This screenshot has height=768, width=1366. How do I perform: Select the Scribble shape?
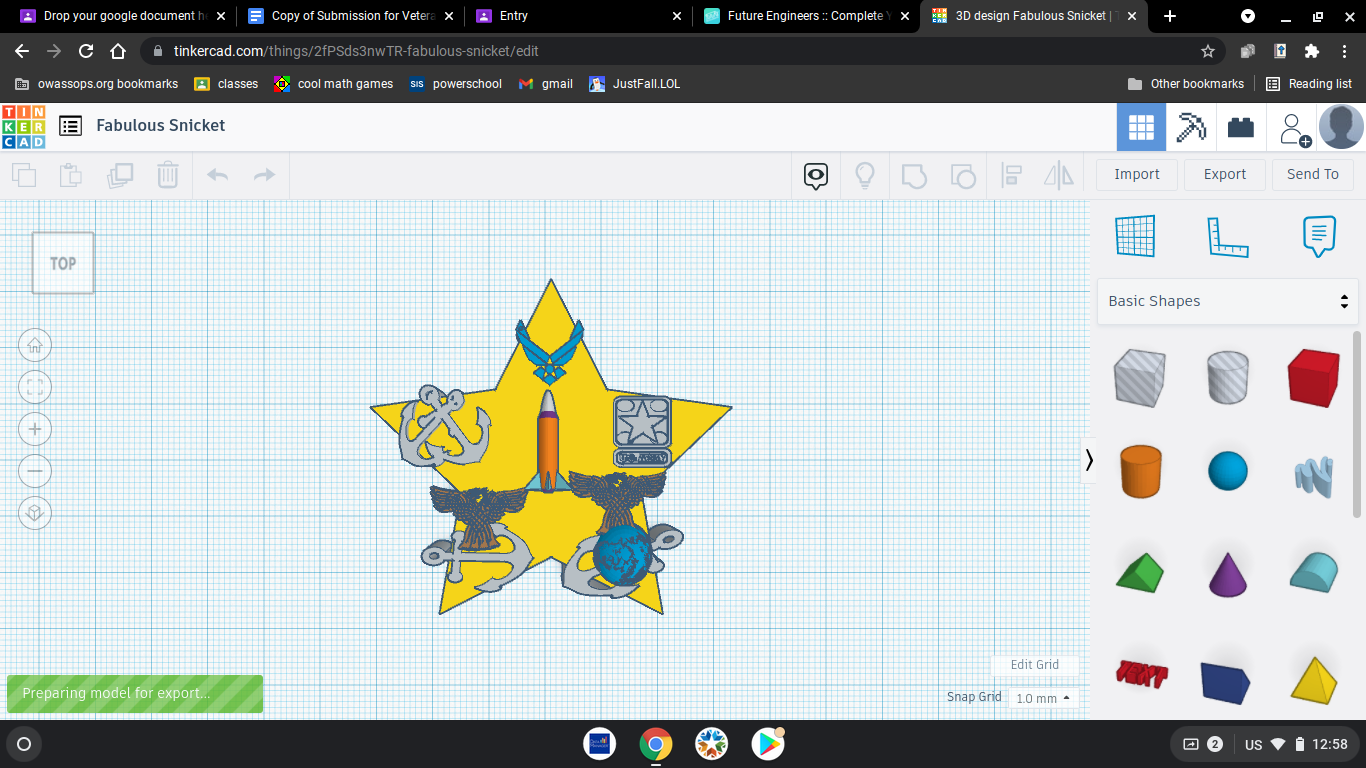click(1313, 476)
